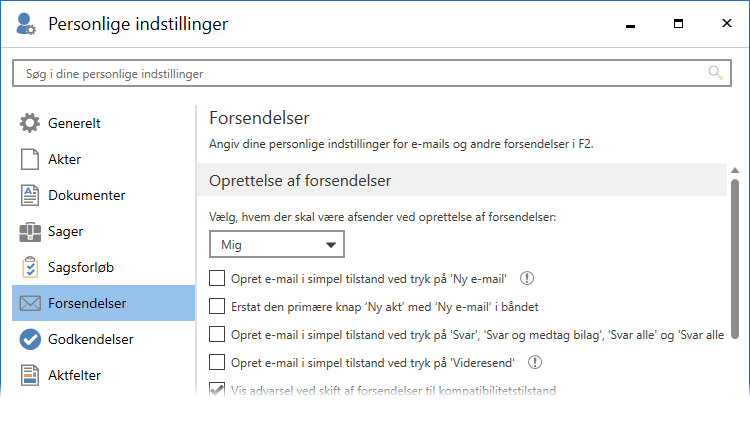The width and height of the screenshot is (750, 422).
Task: Click the settings panel vertical scrollbar
Action: (735, 260)
